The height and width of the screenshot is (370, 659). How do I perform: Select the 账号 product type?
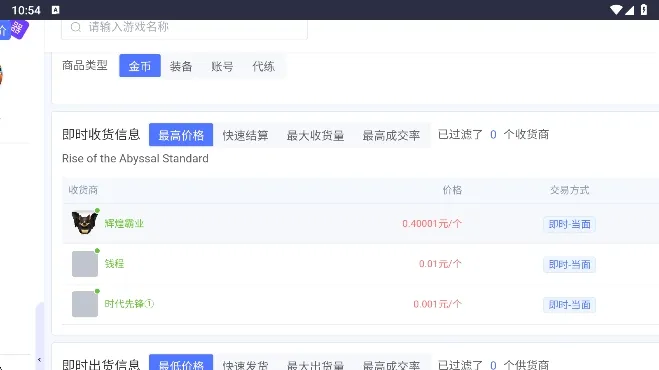tap(222, 66)
